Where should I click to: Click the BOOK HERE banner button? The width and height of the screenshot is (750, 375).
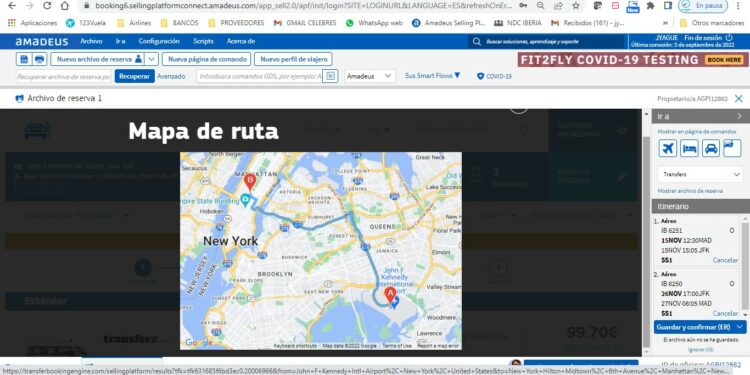(725, 60)
